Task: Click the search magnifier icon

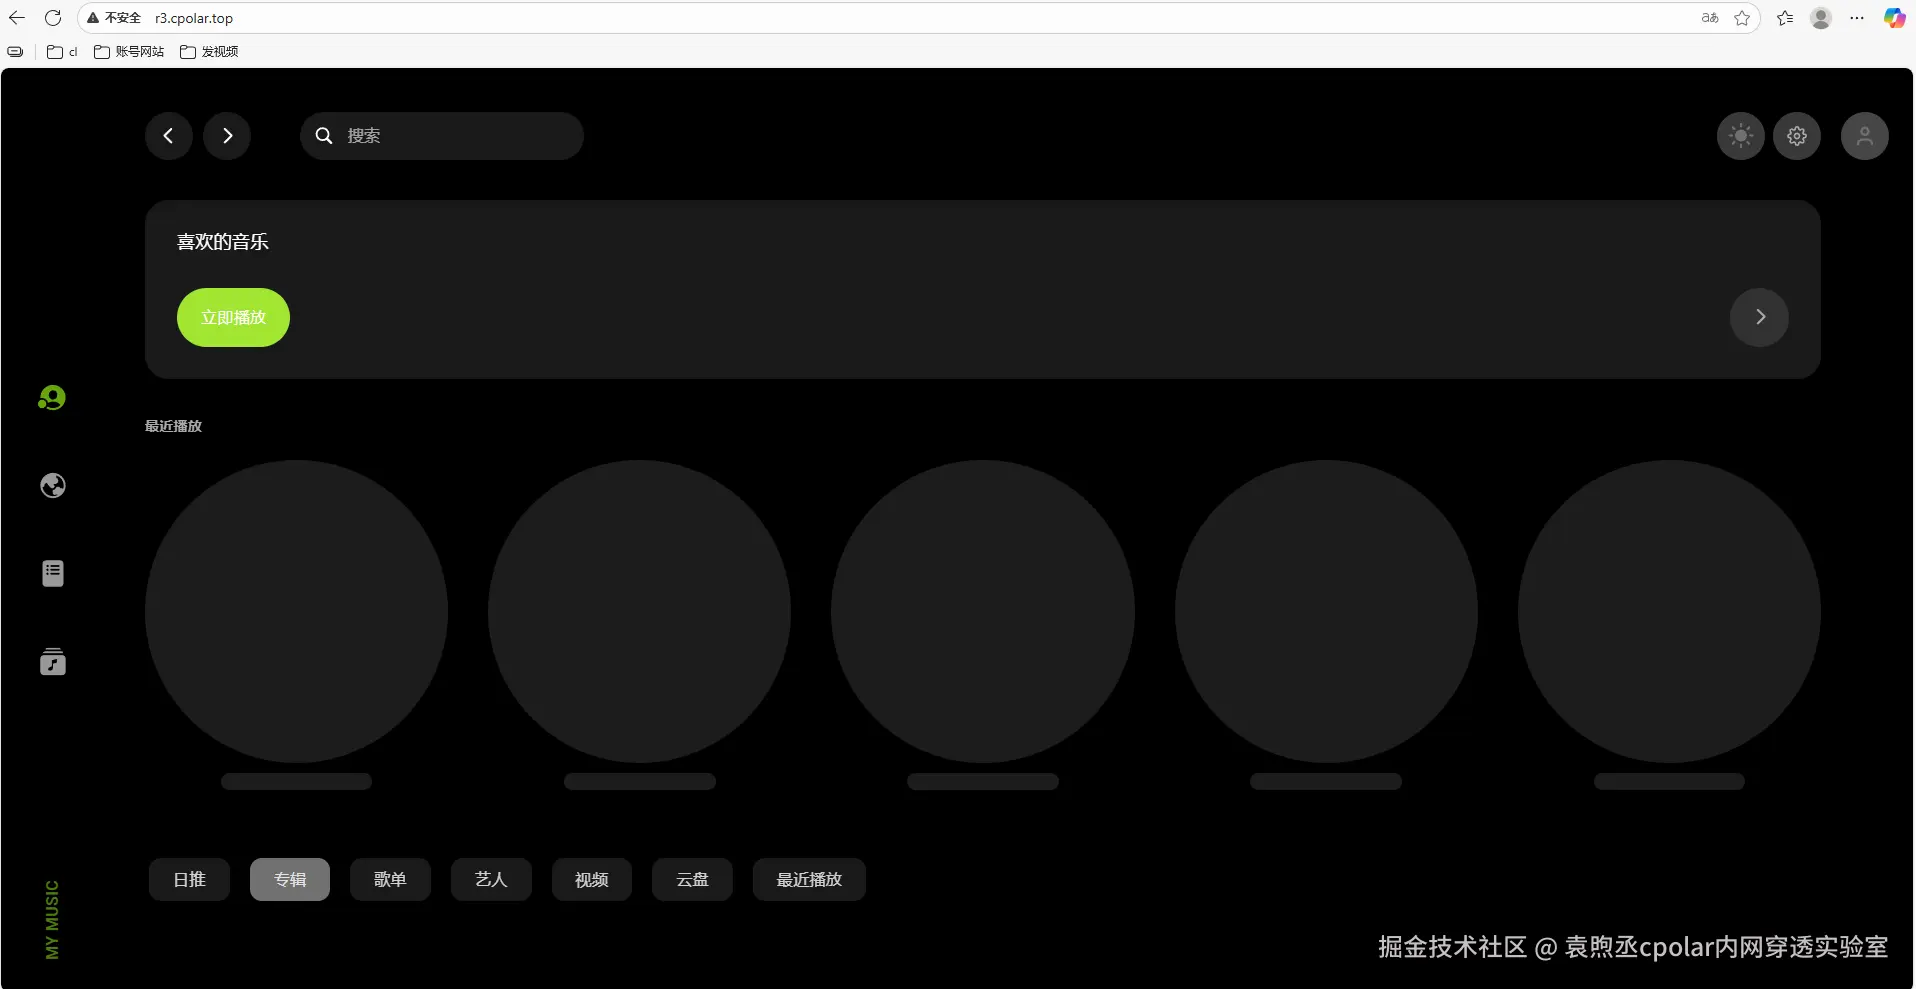Action: (x=323, y=136)
